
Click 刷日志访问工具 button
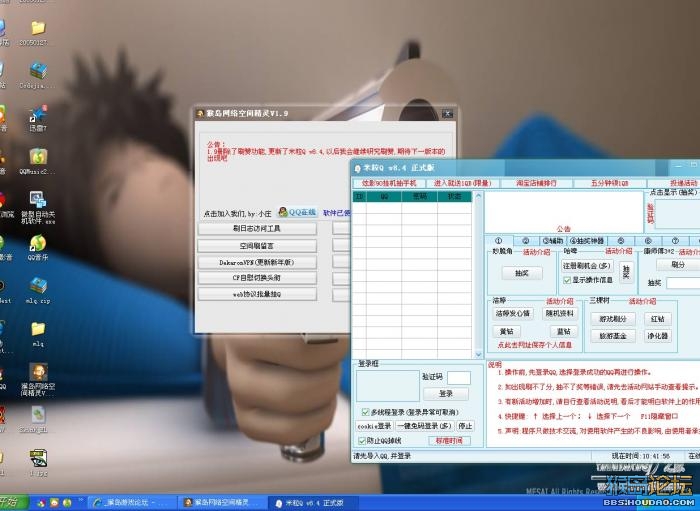(257, 228)
